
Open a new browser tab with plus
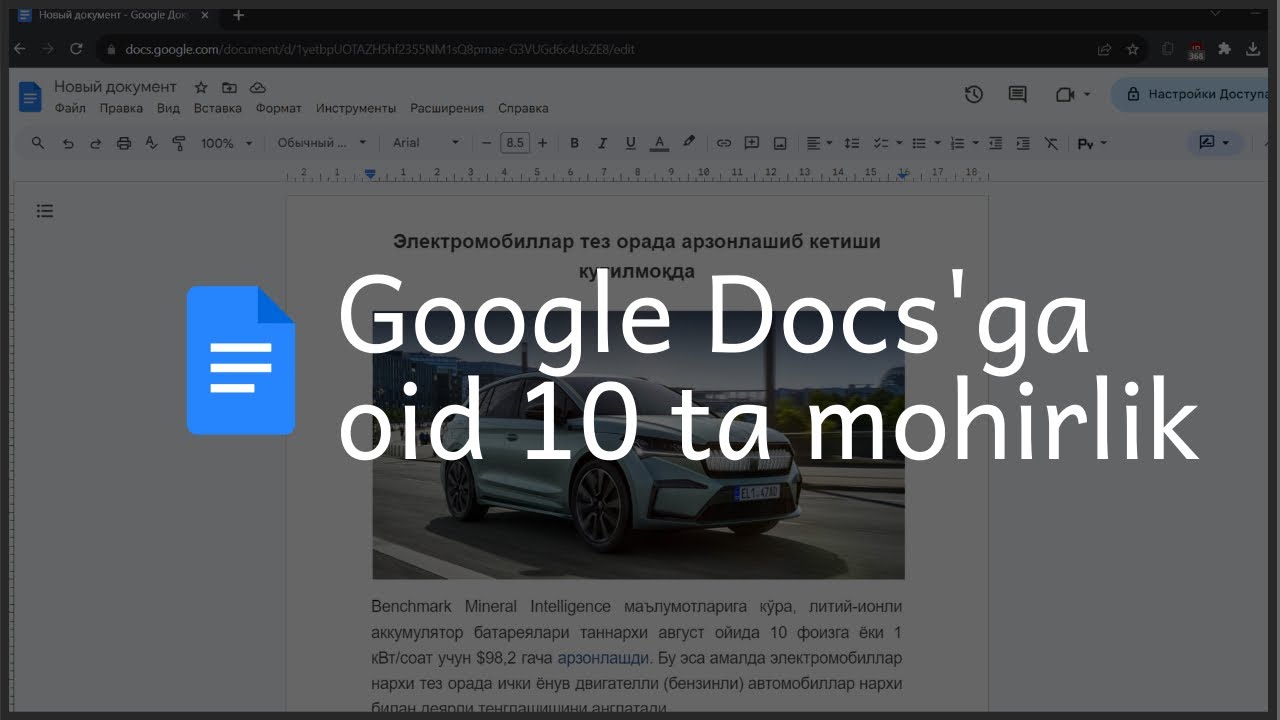pyautogui.click(x=238, y=15)
